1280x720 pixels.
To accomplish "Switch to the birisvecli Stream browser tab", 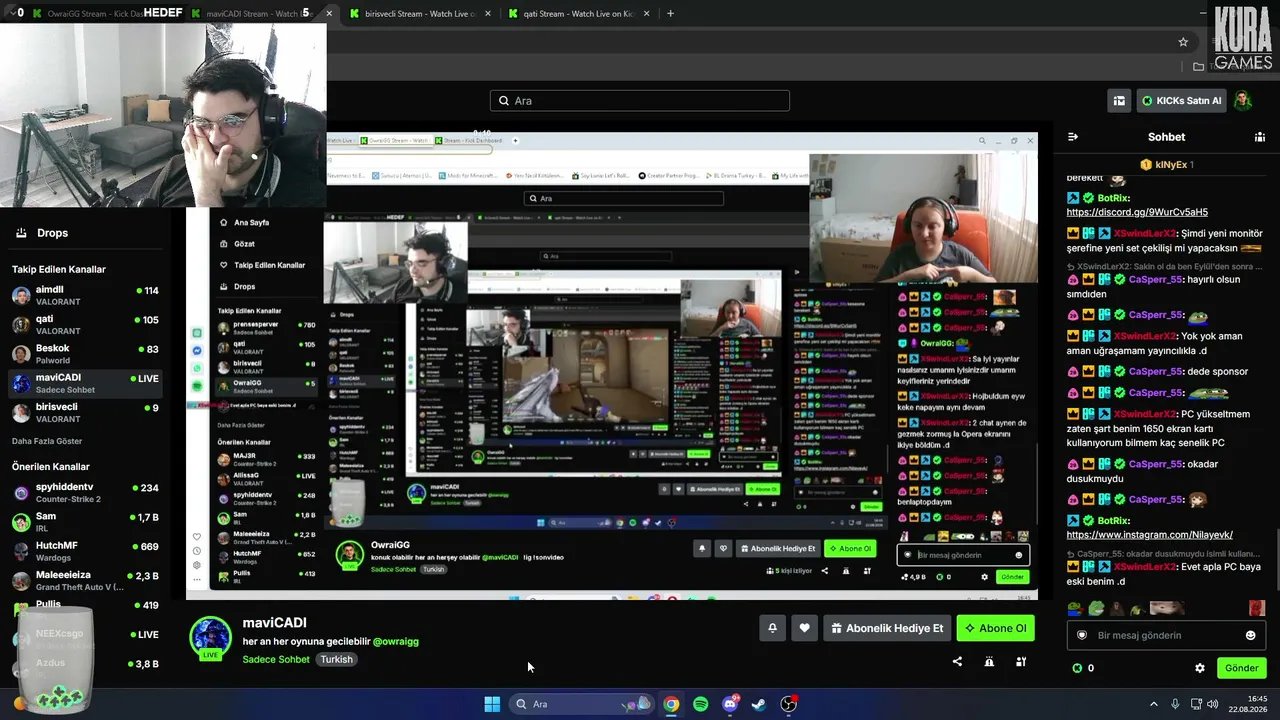I will pyautogui.click(x=419, y=14).
